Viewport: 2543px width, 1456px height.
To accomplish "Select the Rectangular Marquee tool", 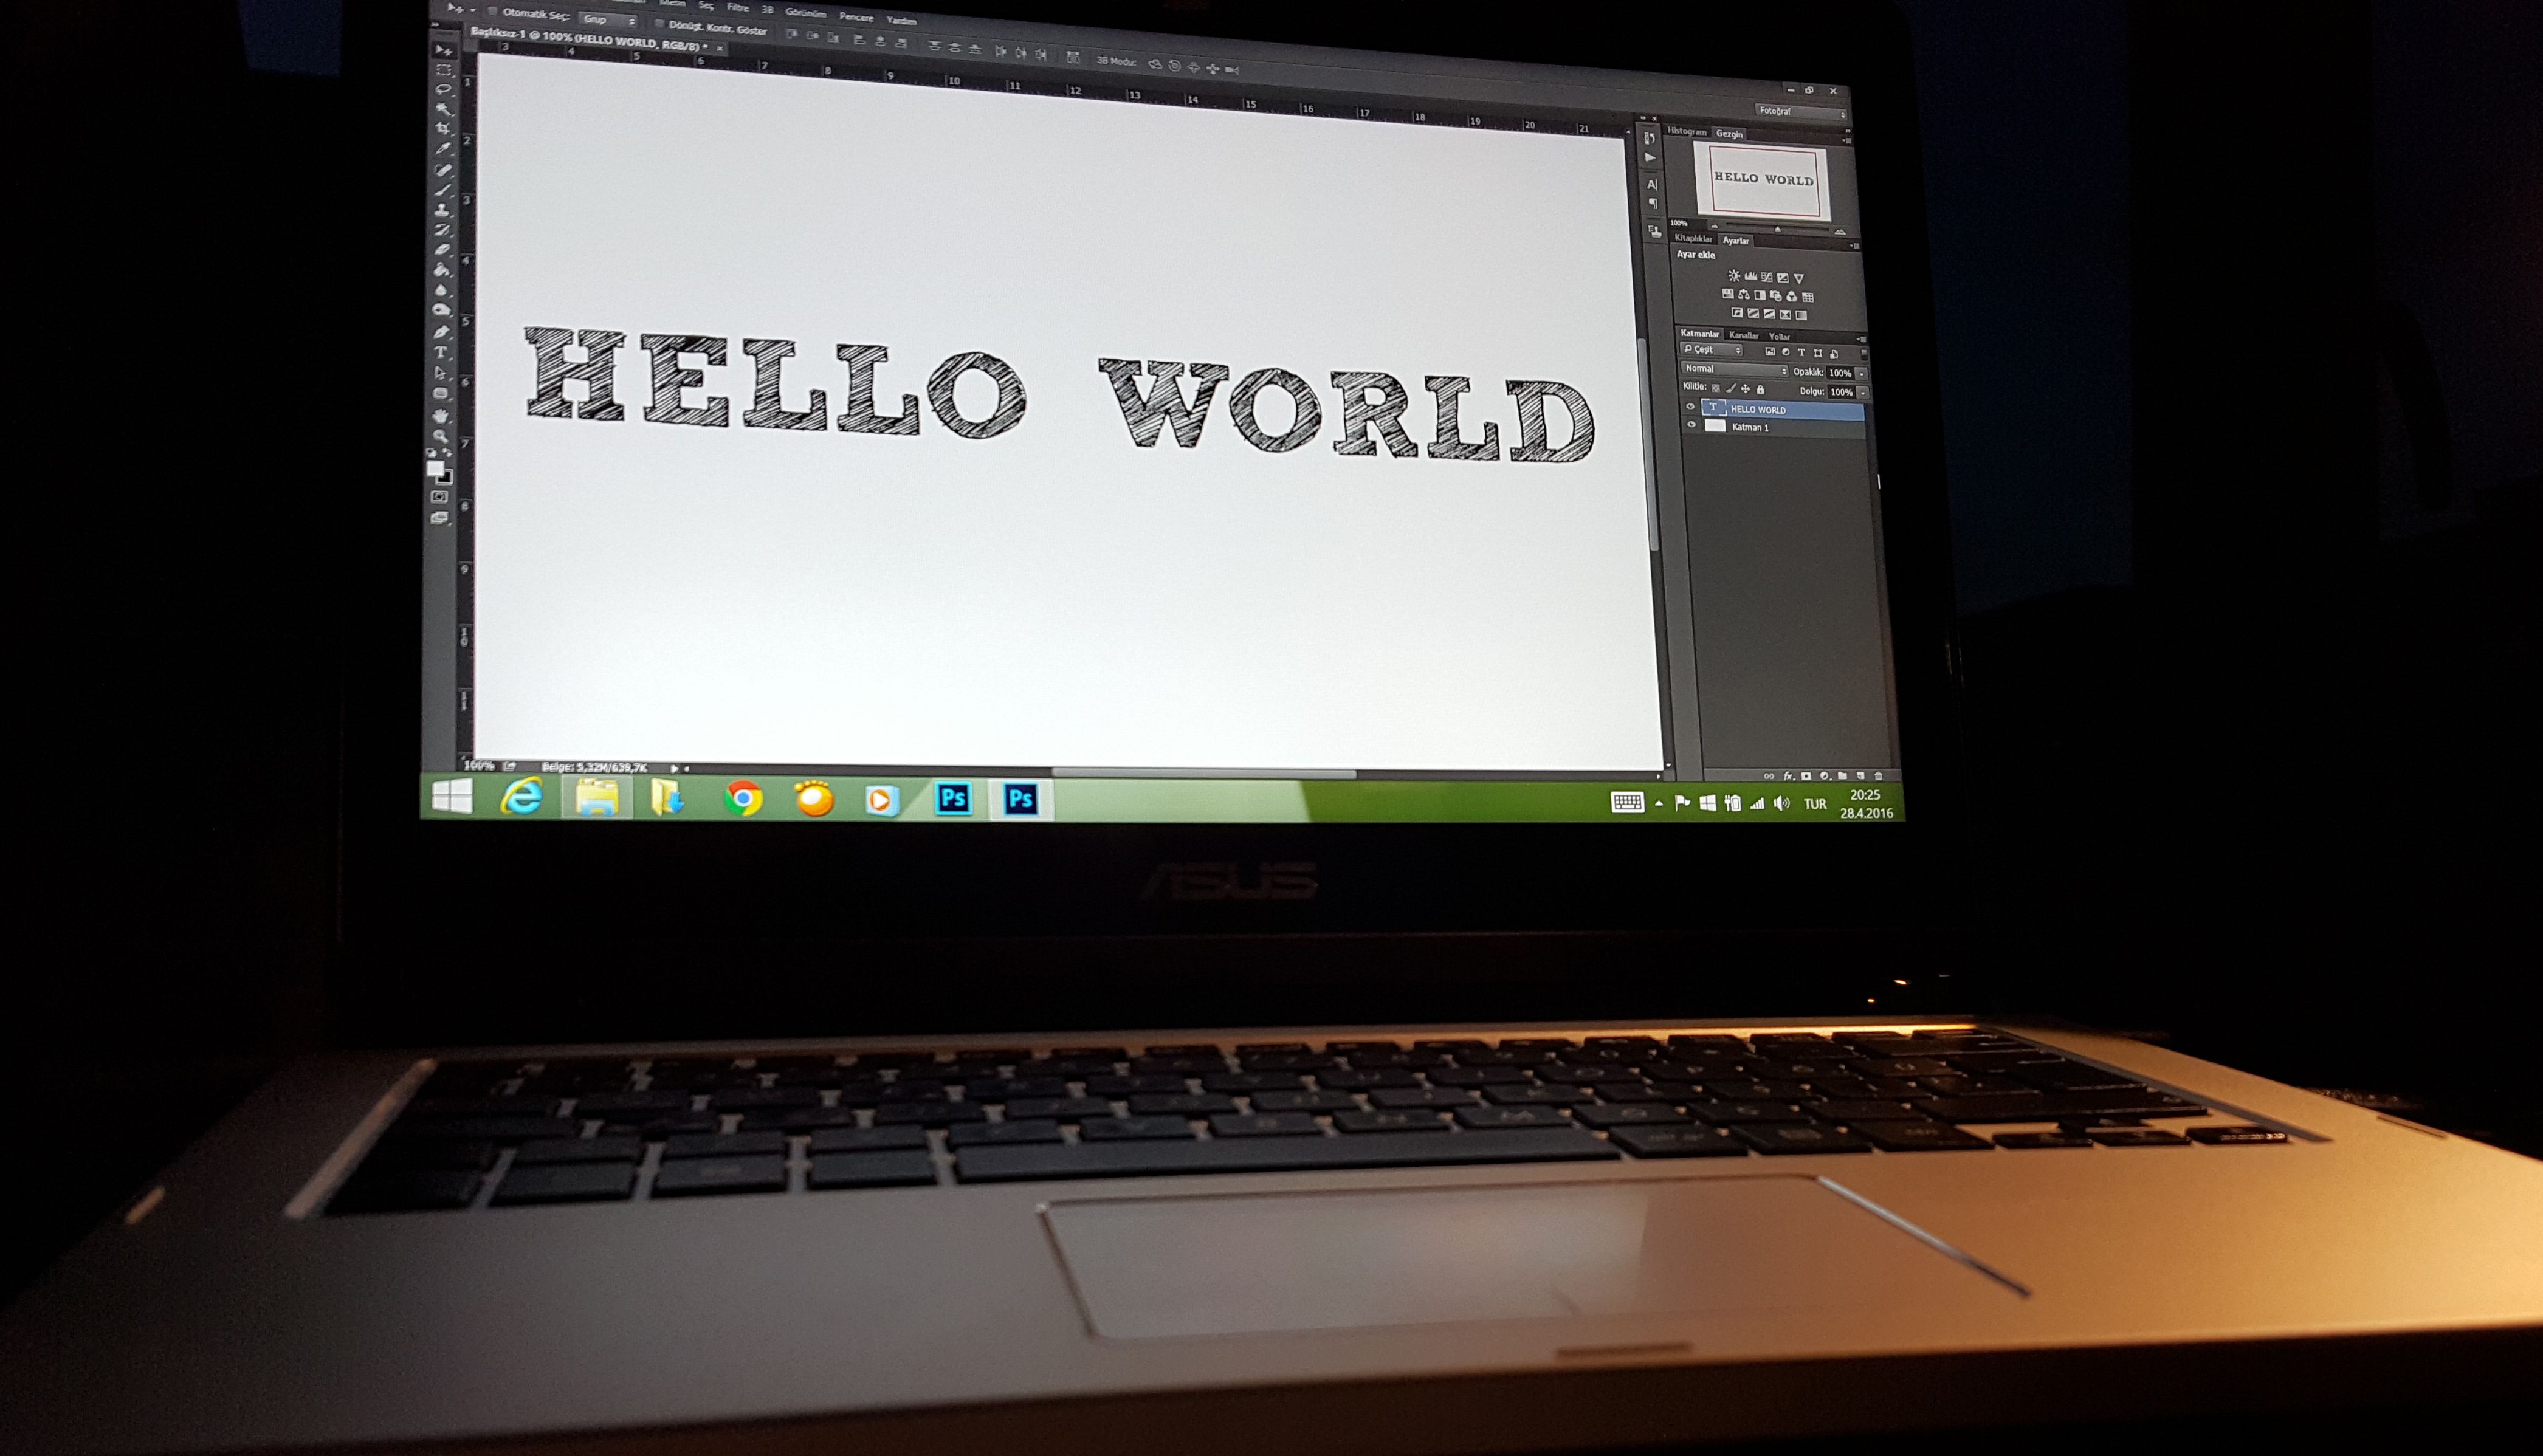I will tap(443, 70).
